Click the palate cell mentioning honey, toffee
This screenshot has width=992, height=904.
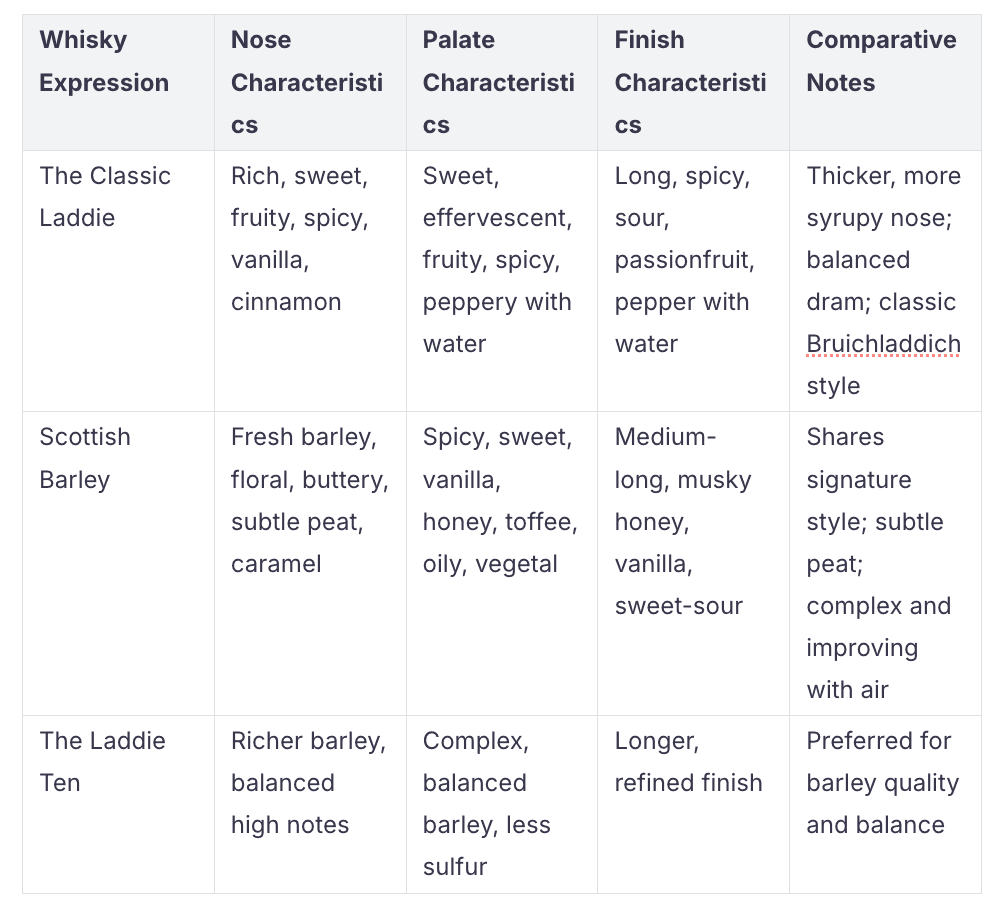pyautogui.click(x=499, y=500)
